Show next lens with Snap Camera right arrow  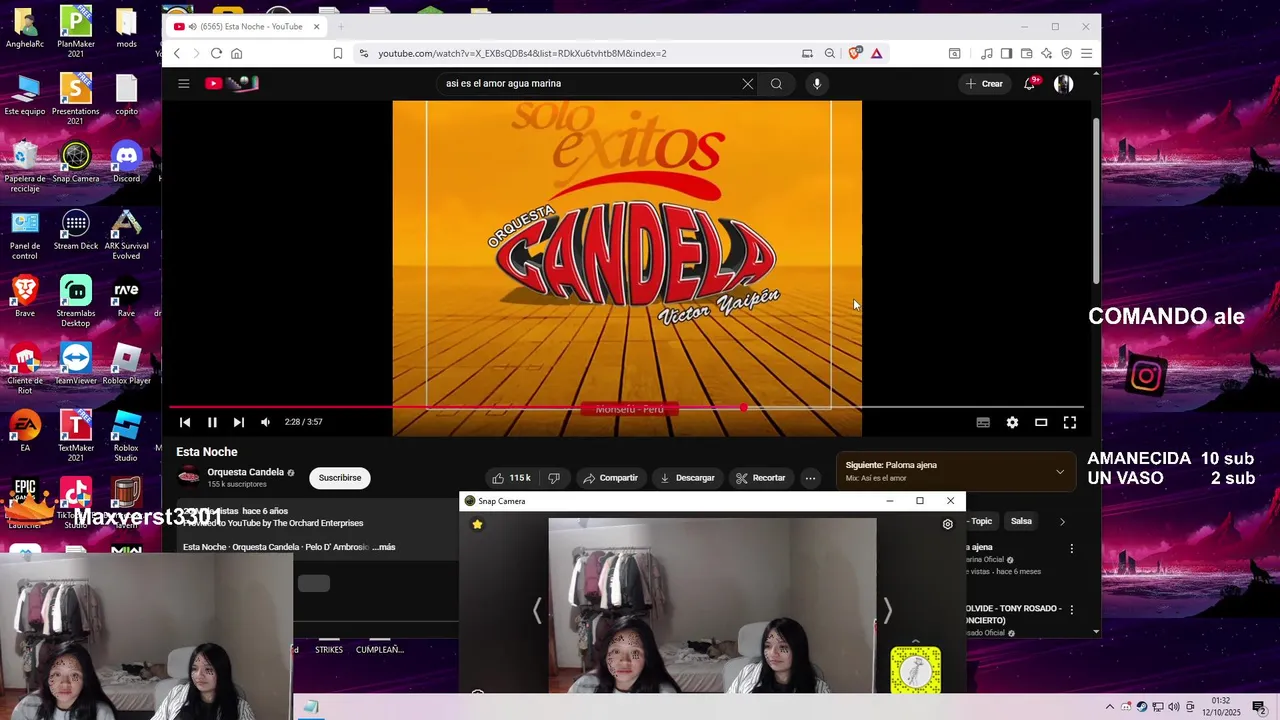click(887, 610)
